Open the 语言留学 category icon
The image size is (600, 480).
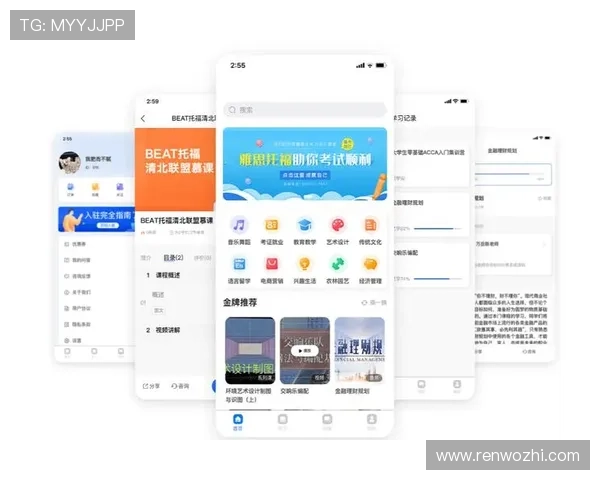tap(239, 264)
